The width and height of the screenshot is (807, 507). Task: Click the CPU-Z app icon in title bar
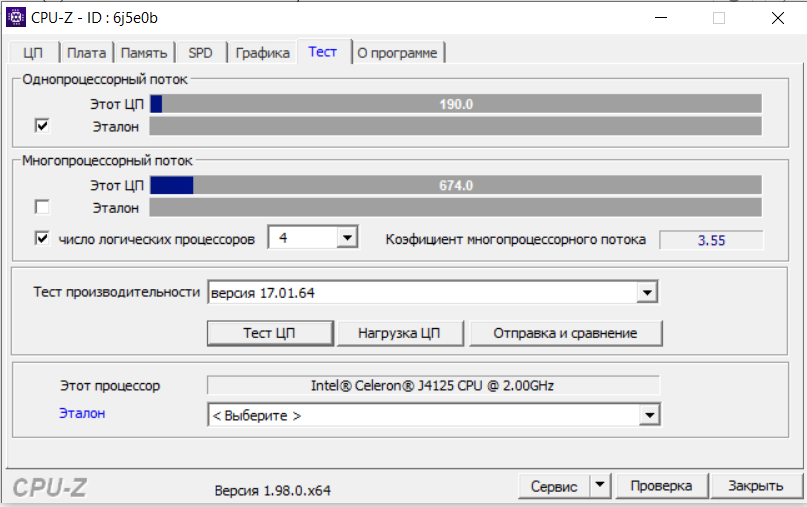tap(15, 18)
